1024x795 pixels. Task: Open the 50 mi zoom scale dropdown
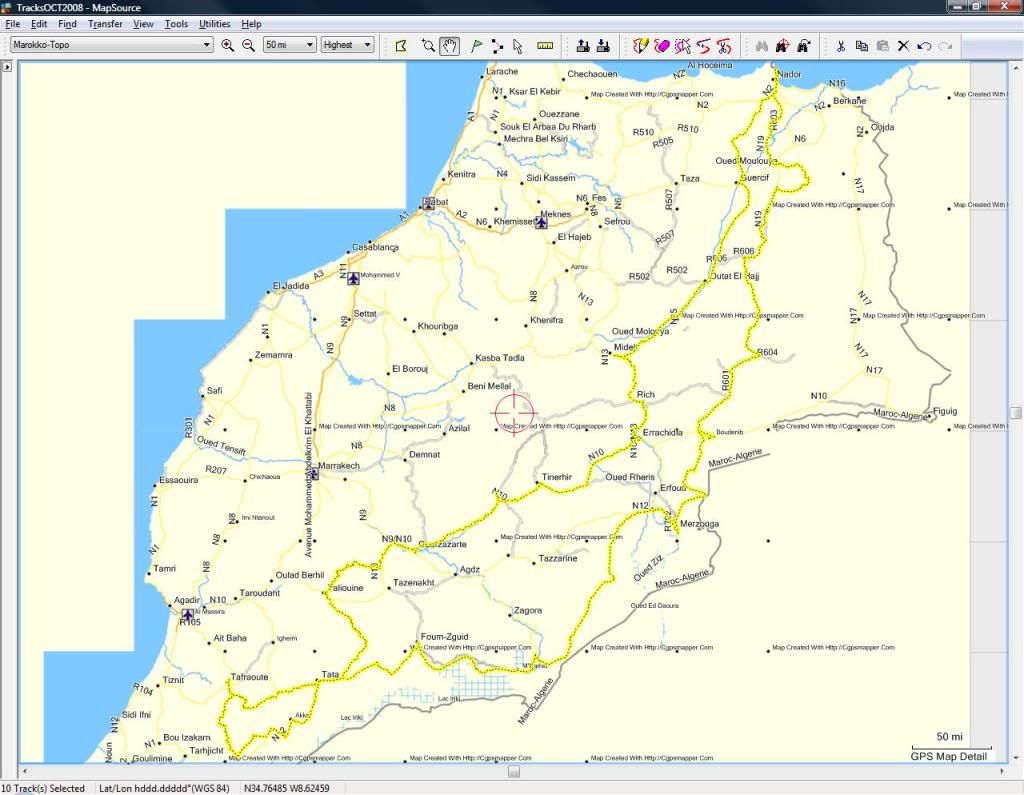[290, 45]
